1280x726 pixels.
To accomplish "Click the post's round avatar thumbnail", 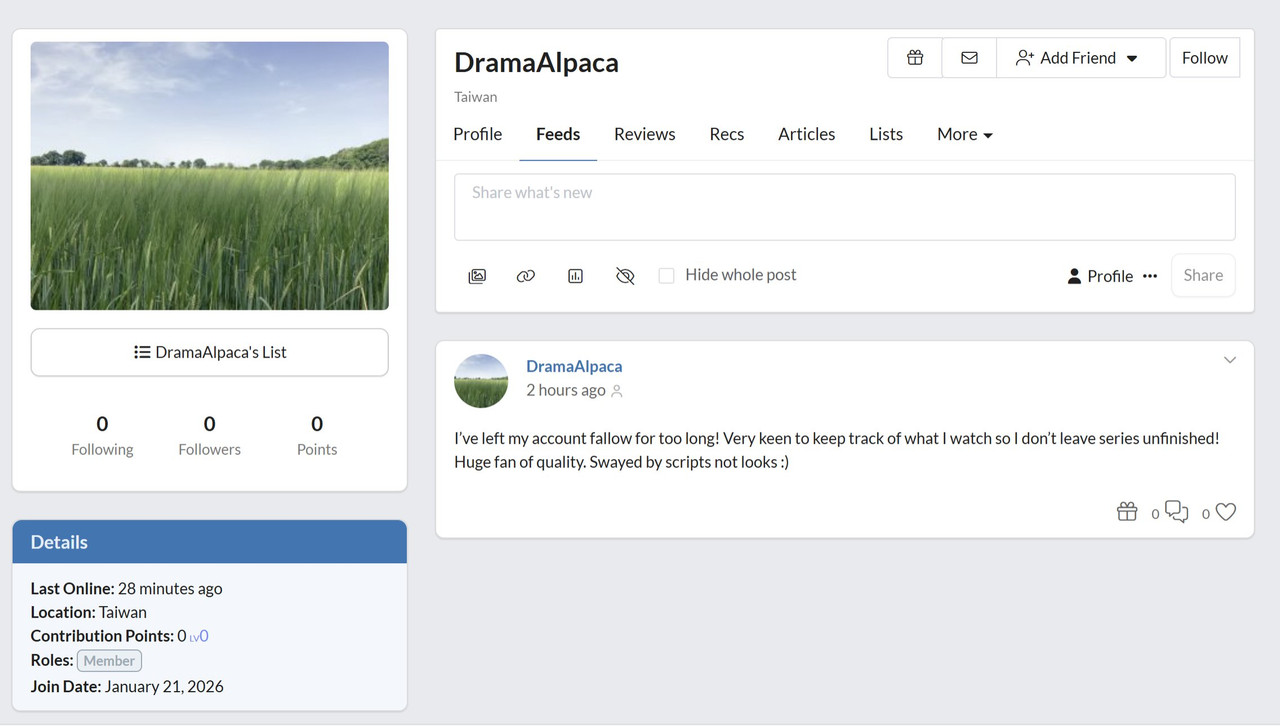I will tap(481, 381).
